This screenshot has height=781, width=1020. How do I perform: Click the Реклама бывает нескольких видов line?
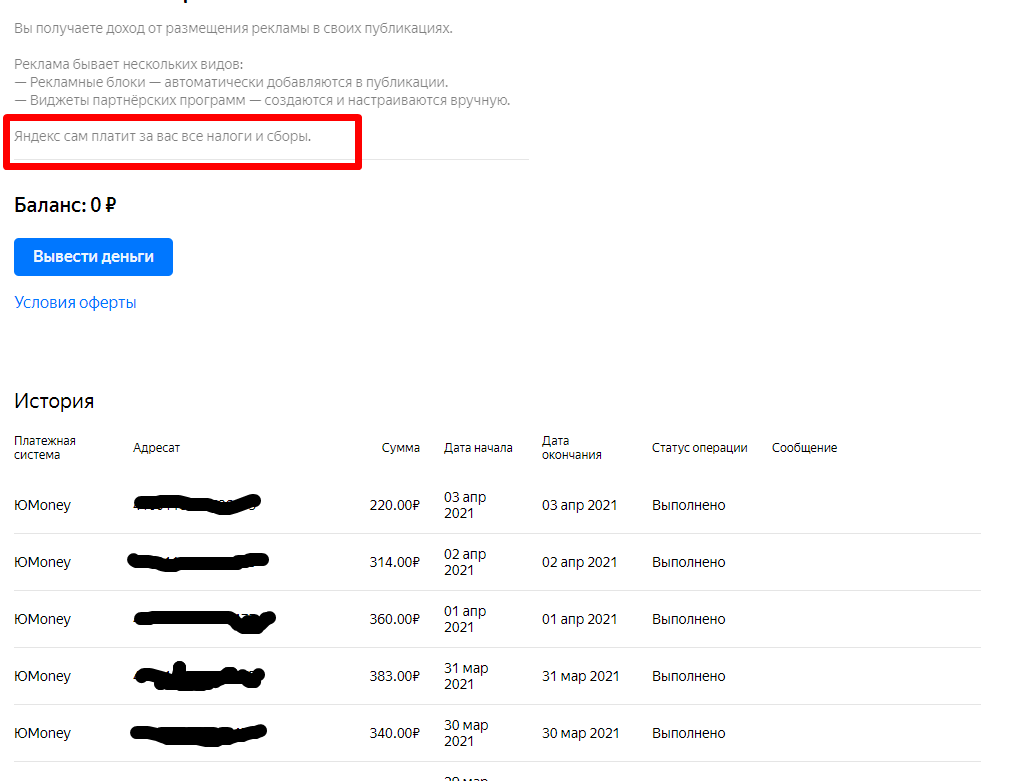coord(129,64)
